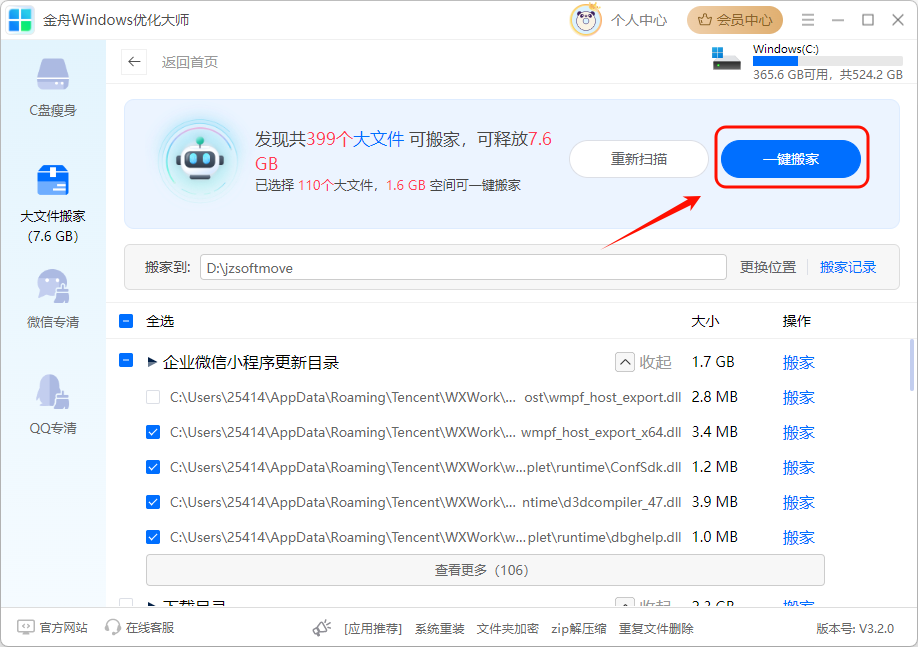This screenshot has height=647, width=918.
Task: Uncheck the dbghelp.dll file checkbox
Action: click(153, 537)
